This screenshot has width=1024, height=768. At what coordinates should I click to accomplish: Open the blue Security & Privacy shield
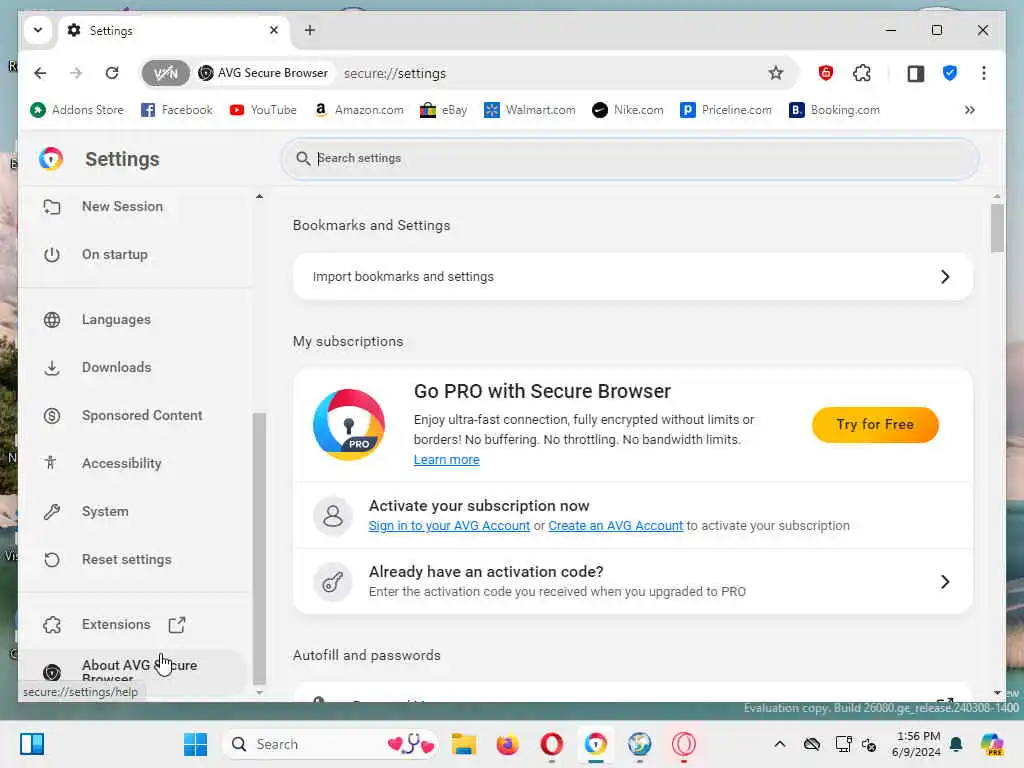[950, 73]
